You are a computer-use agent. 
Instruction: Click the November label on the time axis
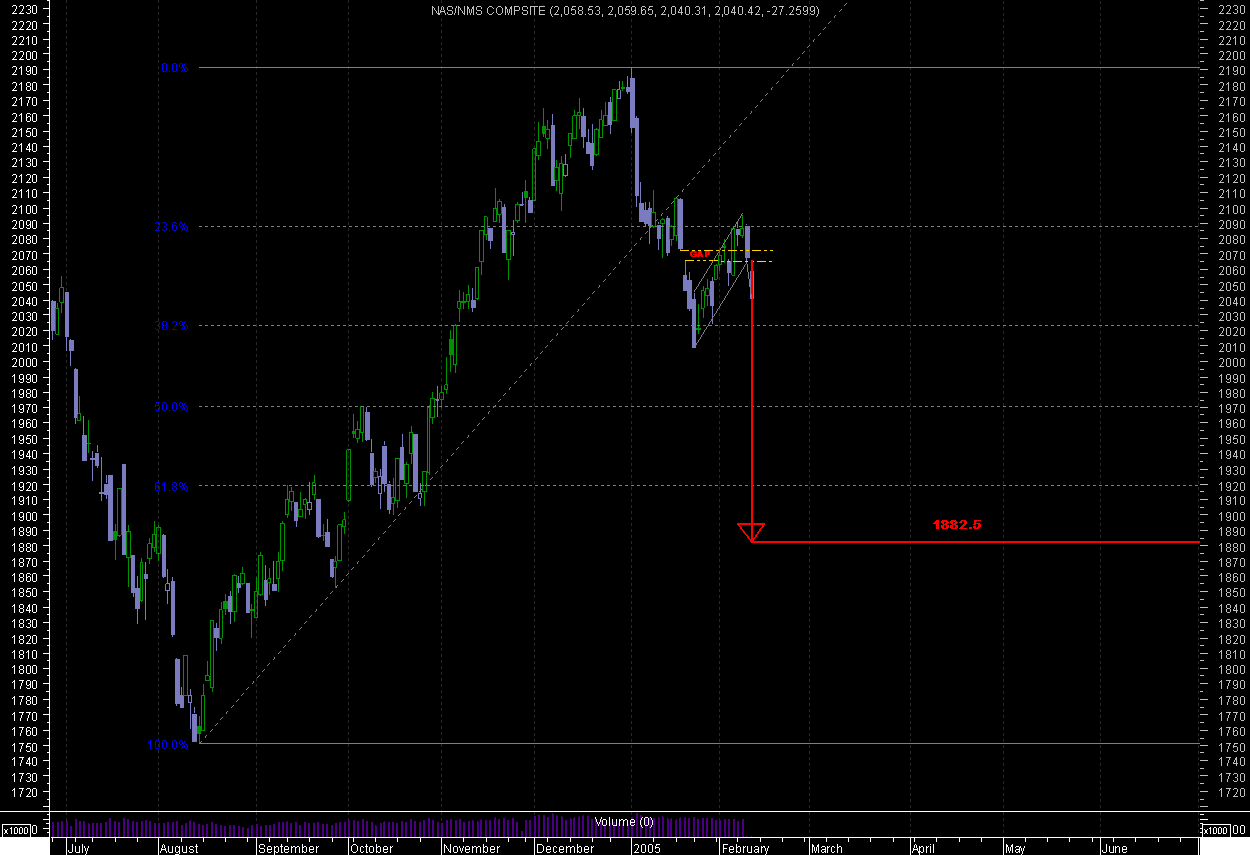(472, 848)
